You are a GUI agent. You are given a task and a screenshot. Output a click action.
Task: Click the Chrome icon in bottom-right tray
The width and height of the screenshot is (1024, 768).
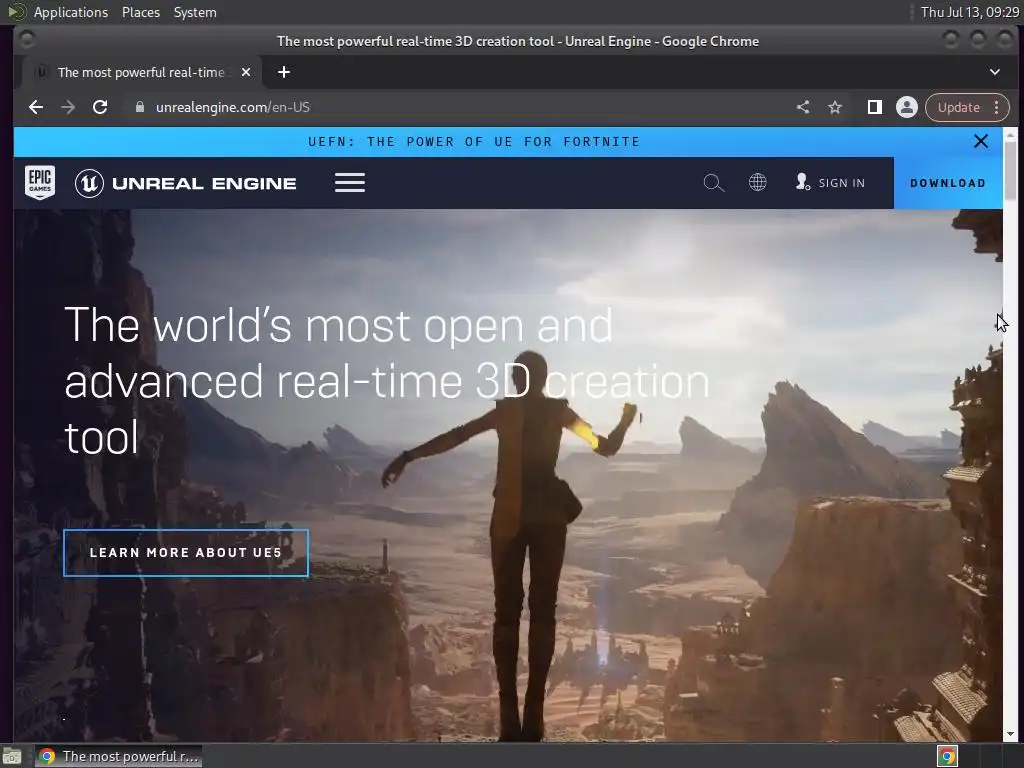click(947, 756)
